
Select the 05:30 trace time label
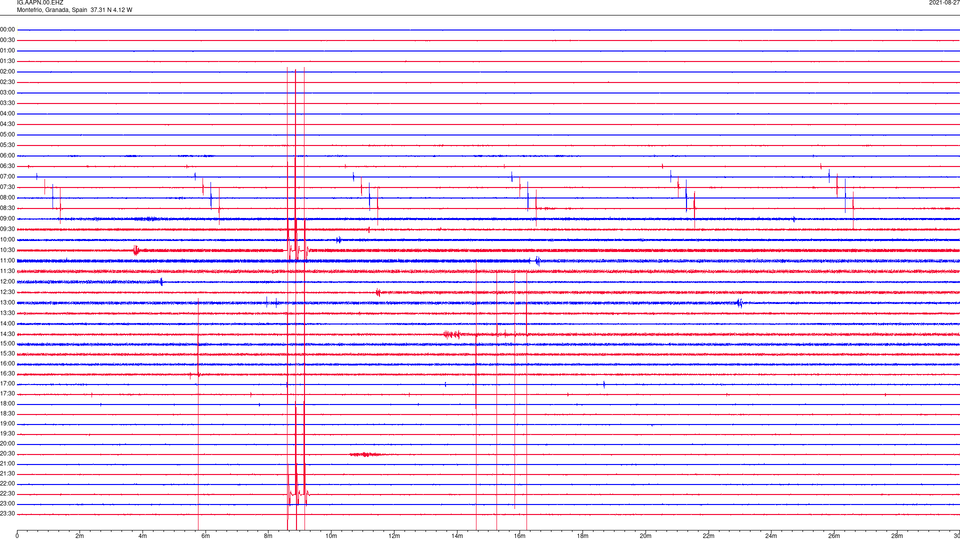(x=8, y=145)
